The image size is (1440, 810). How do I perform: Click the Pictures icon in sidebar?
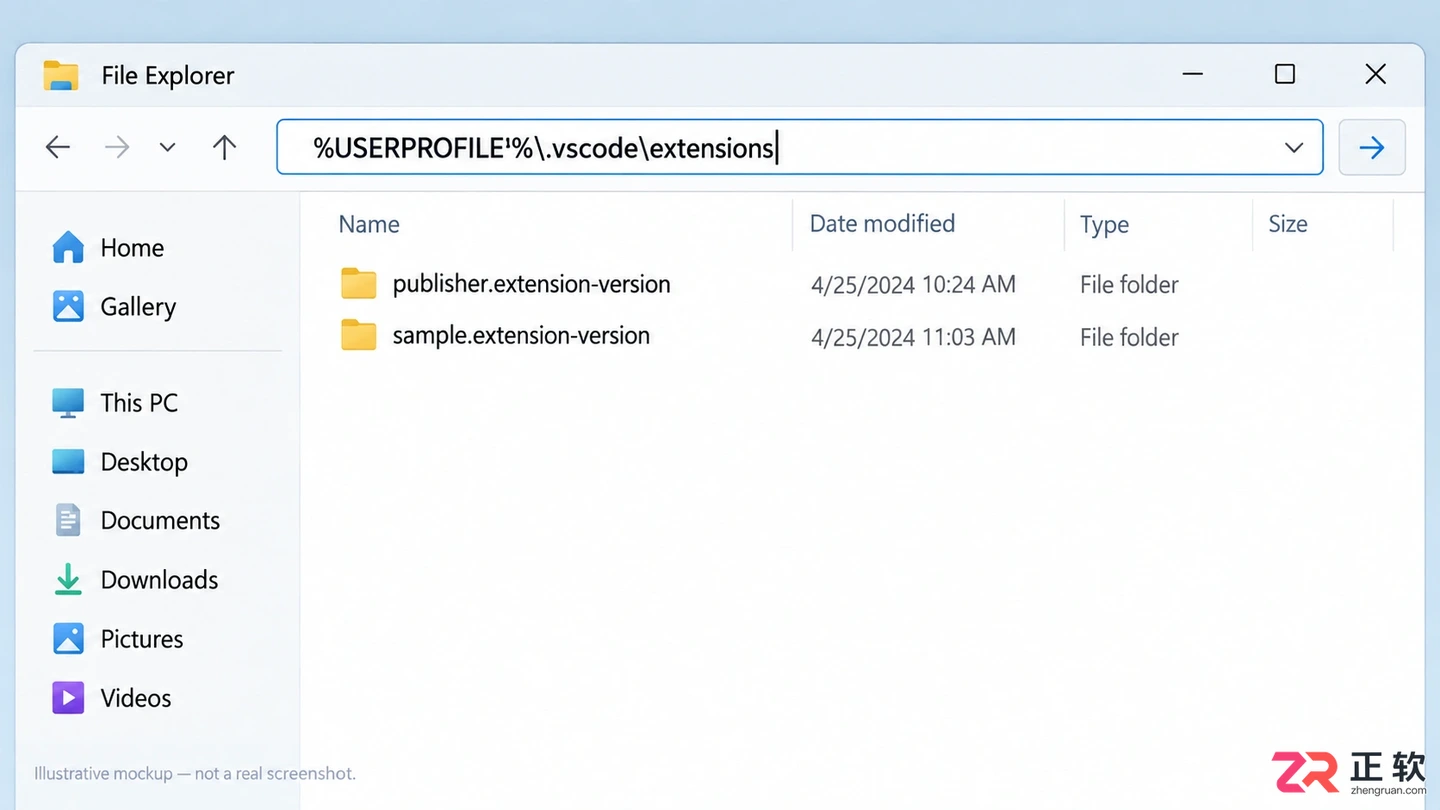[68, 638]
